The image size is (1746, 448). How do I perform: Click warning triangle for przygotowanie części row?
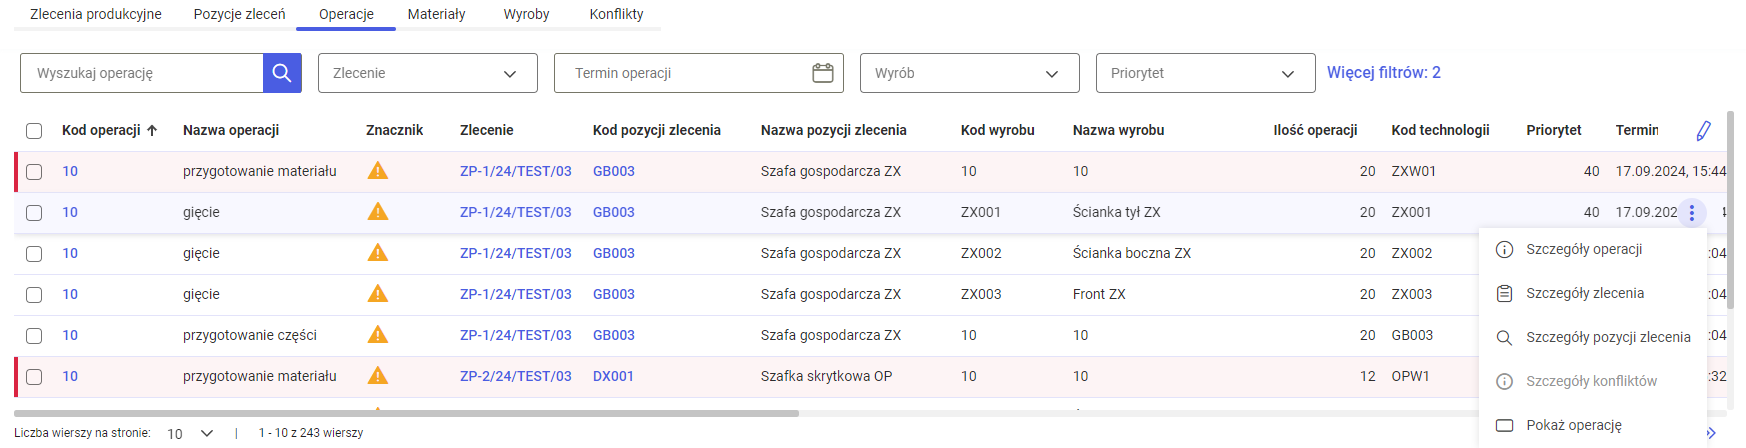point(377,335)
